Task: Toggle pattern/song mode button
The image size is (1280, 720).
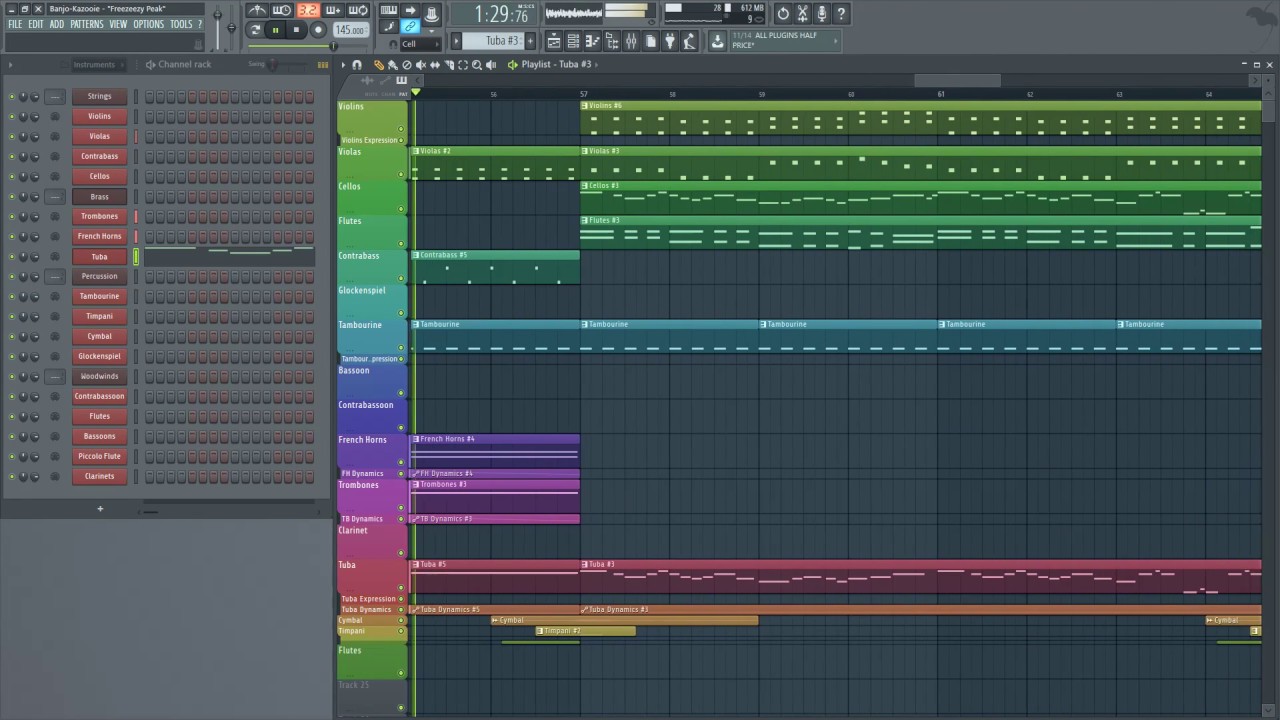Action: click(x=254, y=30)
